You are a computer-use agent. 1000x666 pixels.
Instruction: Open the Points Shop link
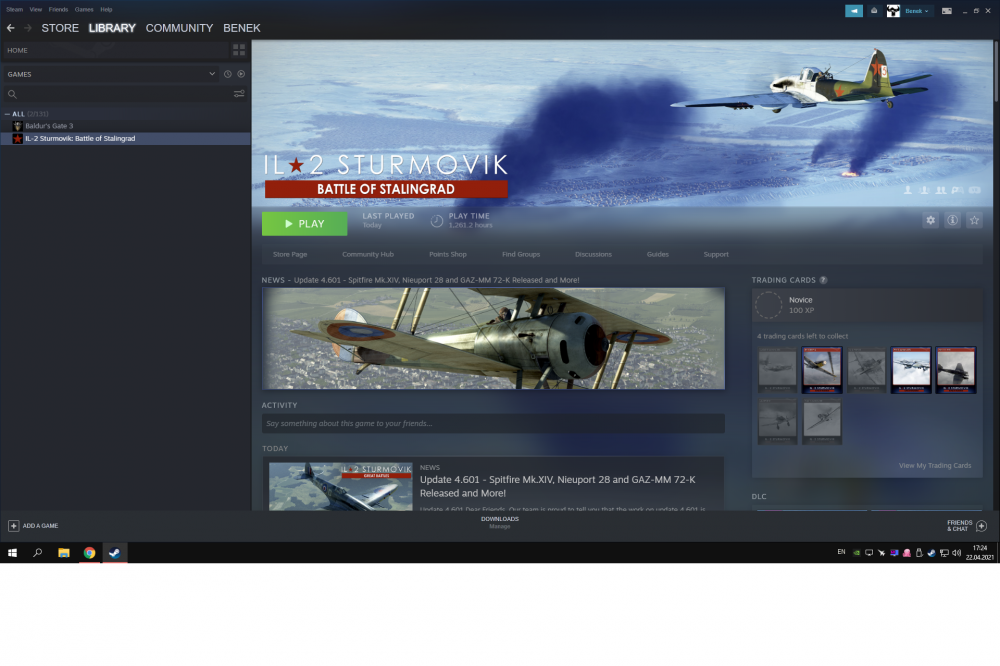(x=448, y=254)
